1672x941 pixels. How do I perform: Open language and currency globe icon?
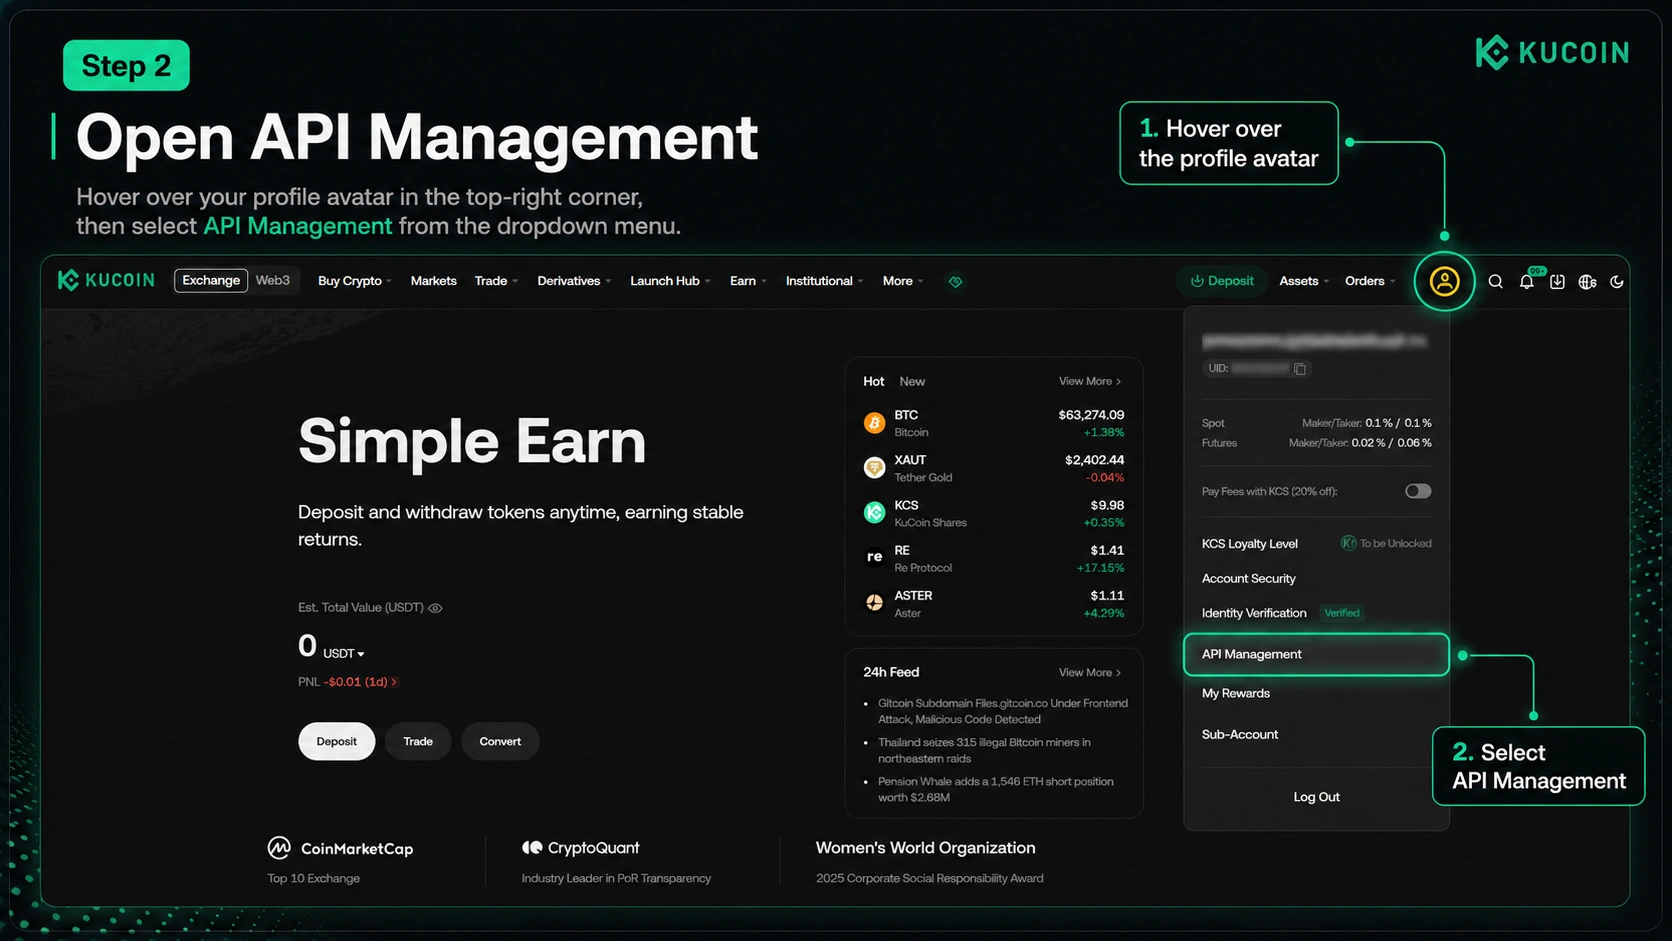(x=1587, y=282)
